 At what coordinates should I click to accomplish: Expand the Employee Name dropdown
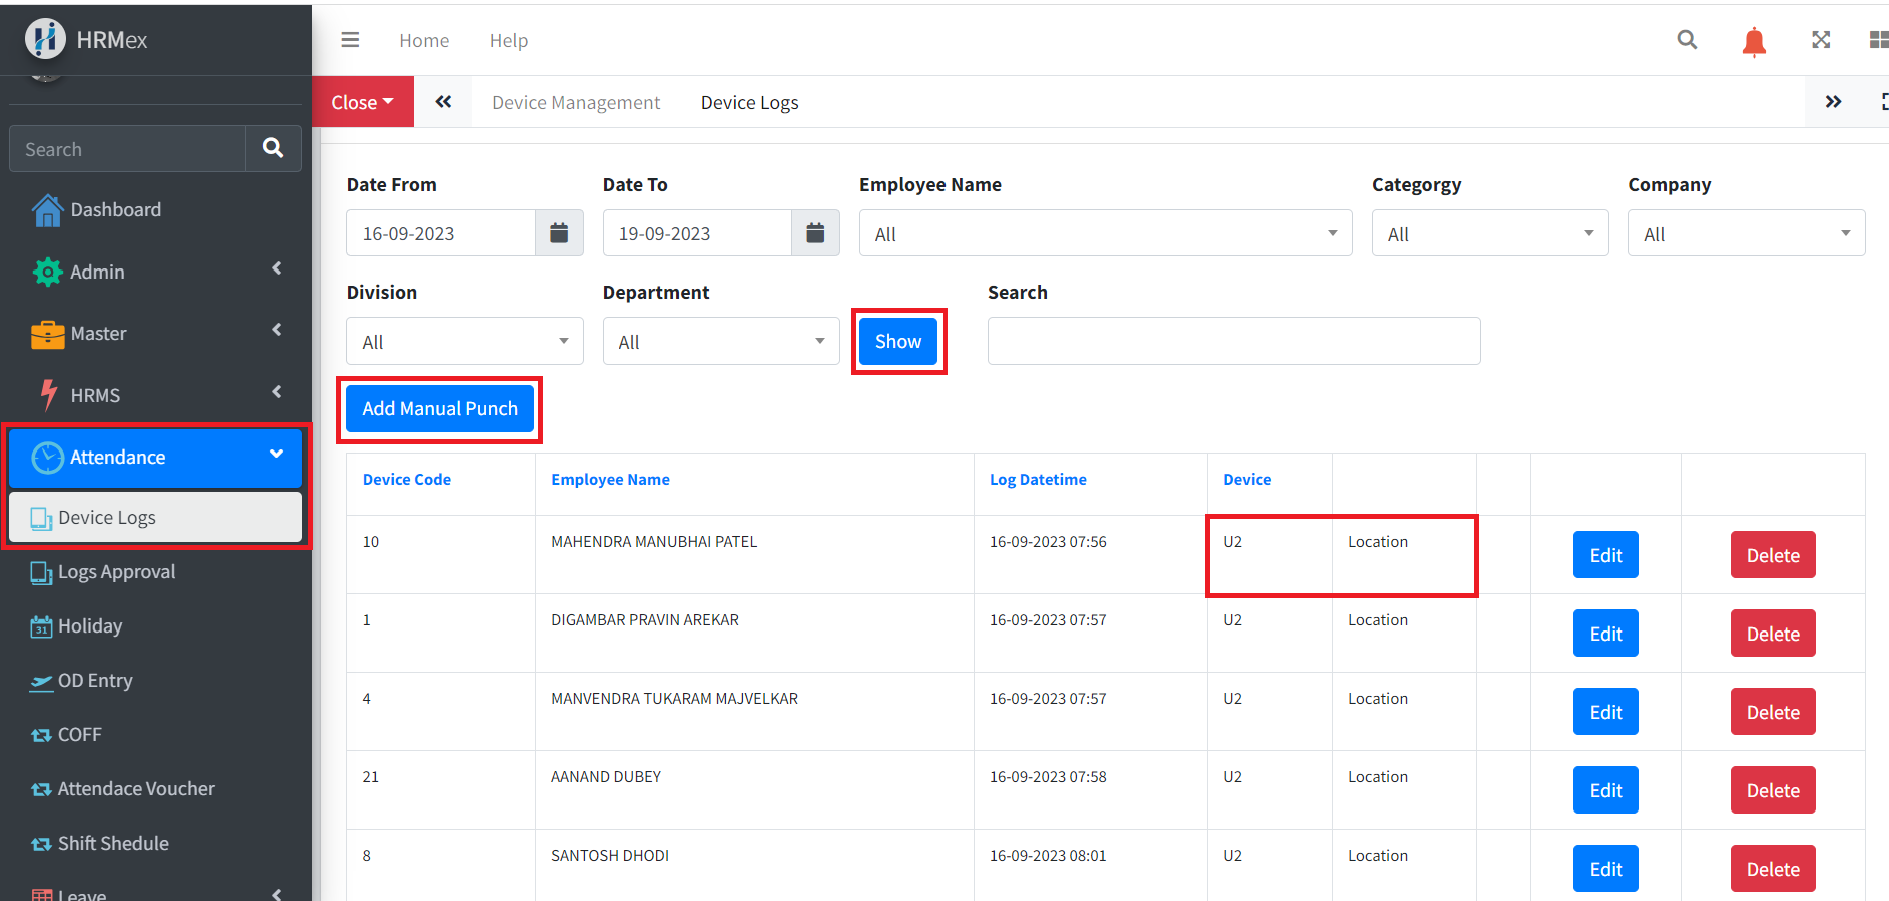tap(1104, 233)
